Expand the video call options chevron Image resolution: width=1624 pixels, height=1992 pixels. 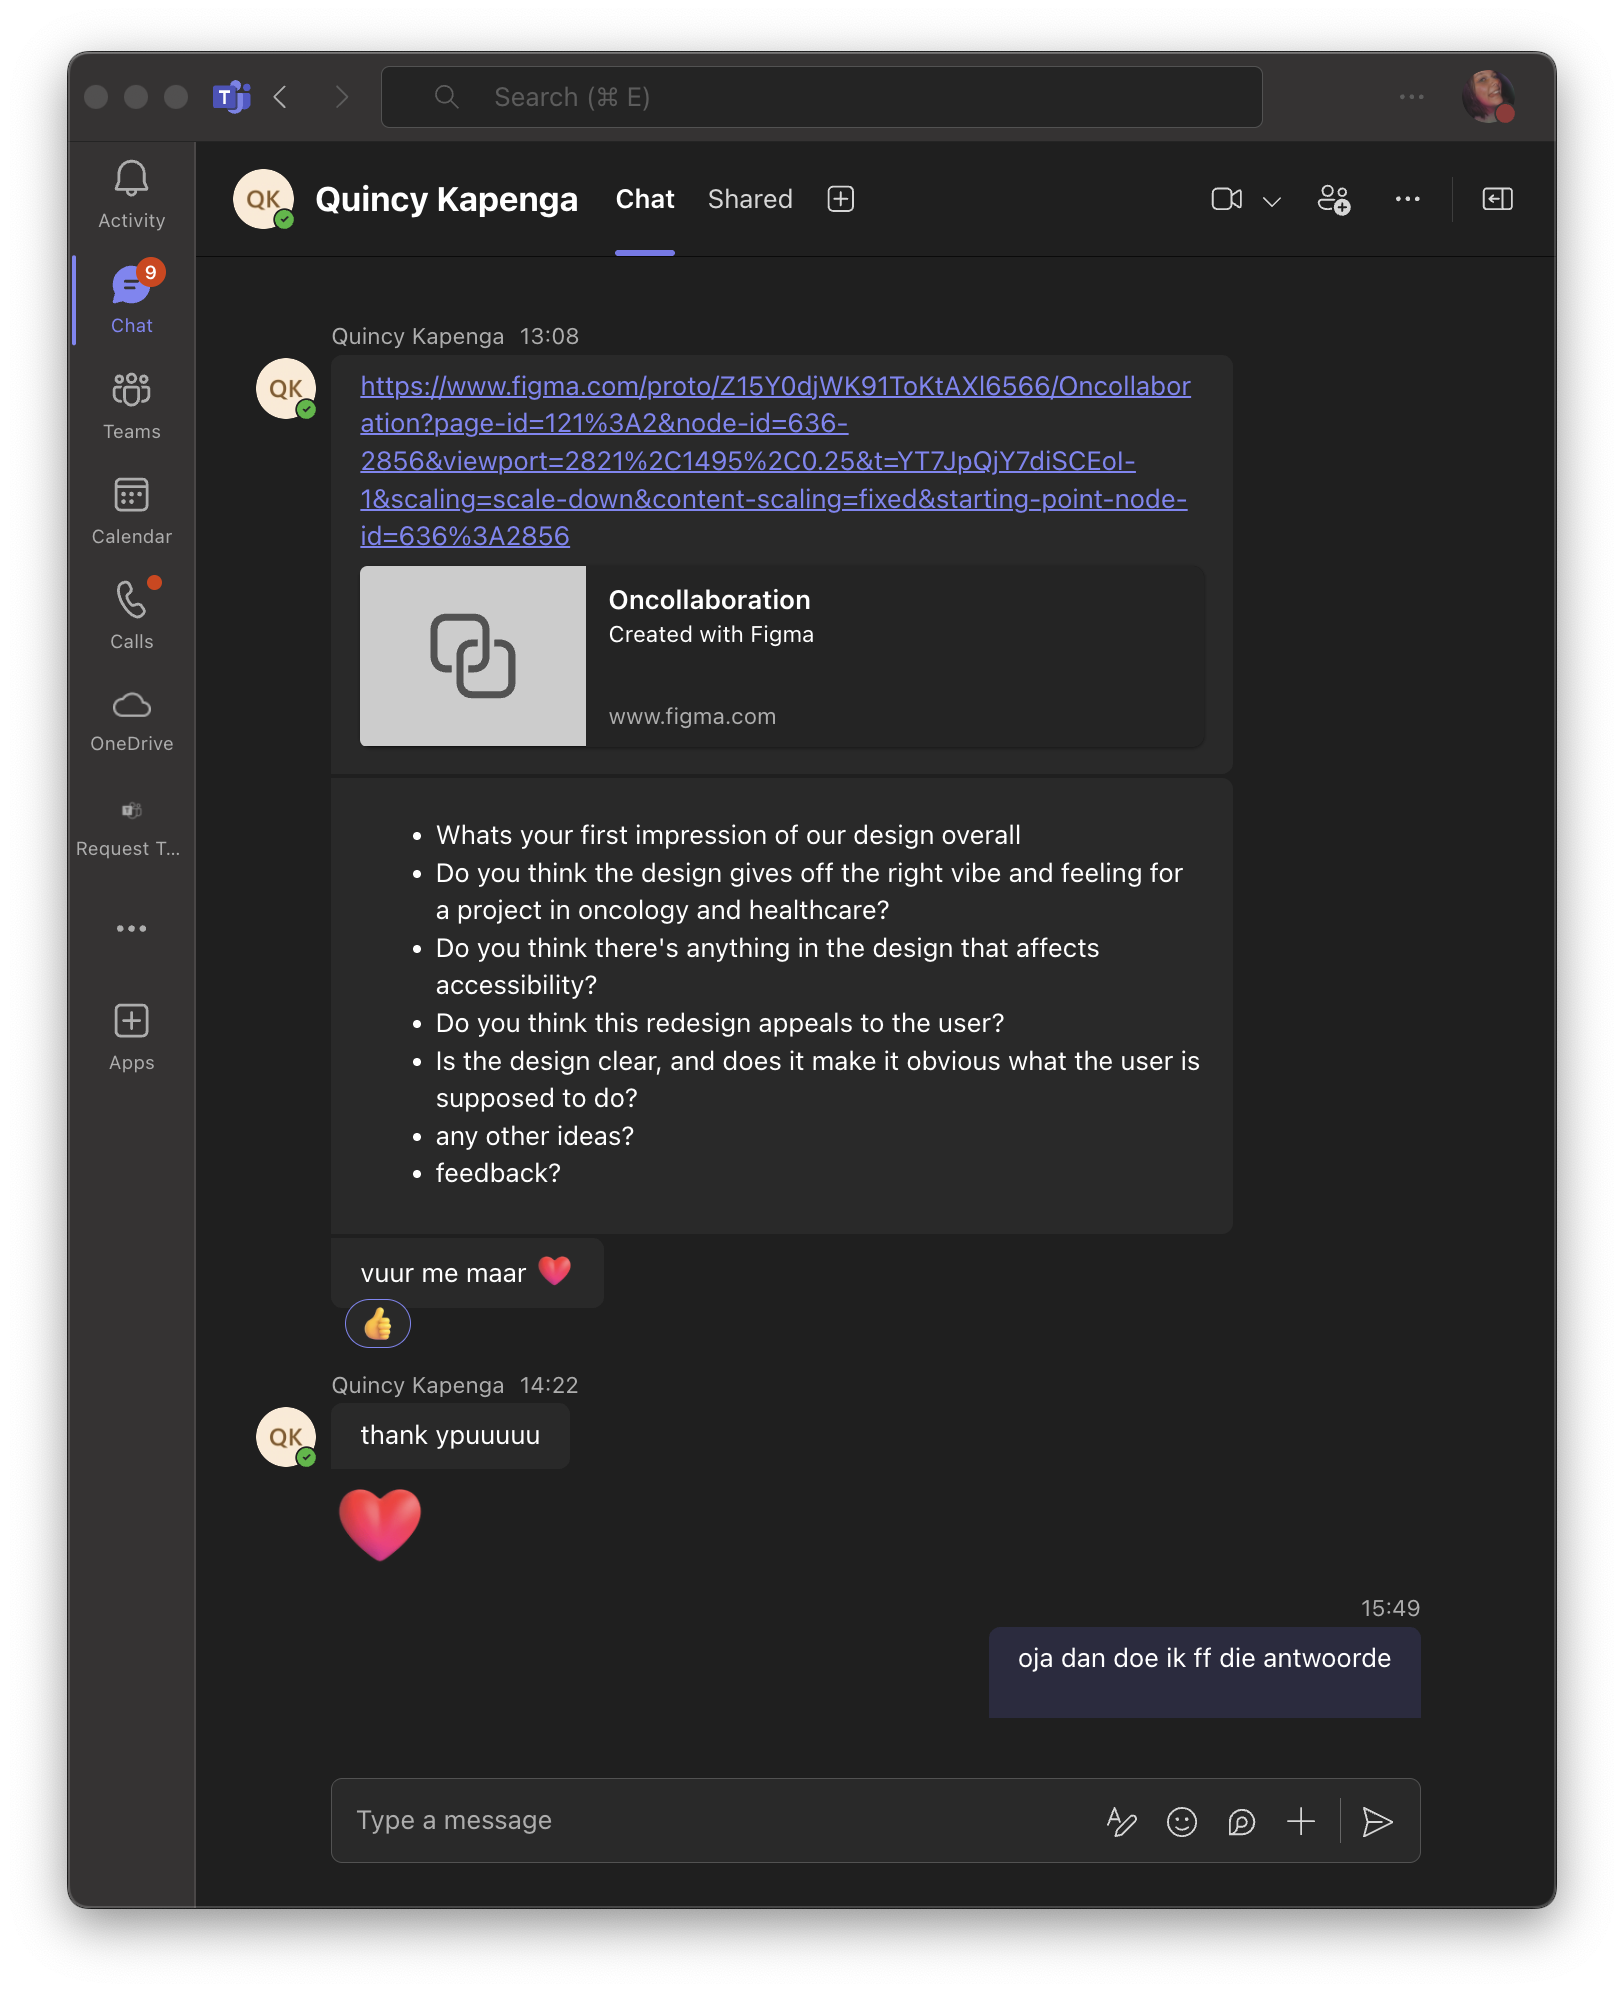point(1272,200)
